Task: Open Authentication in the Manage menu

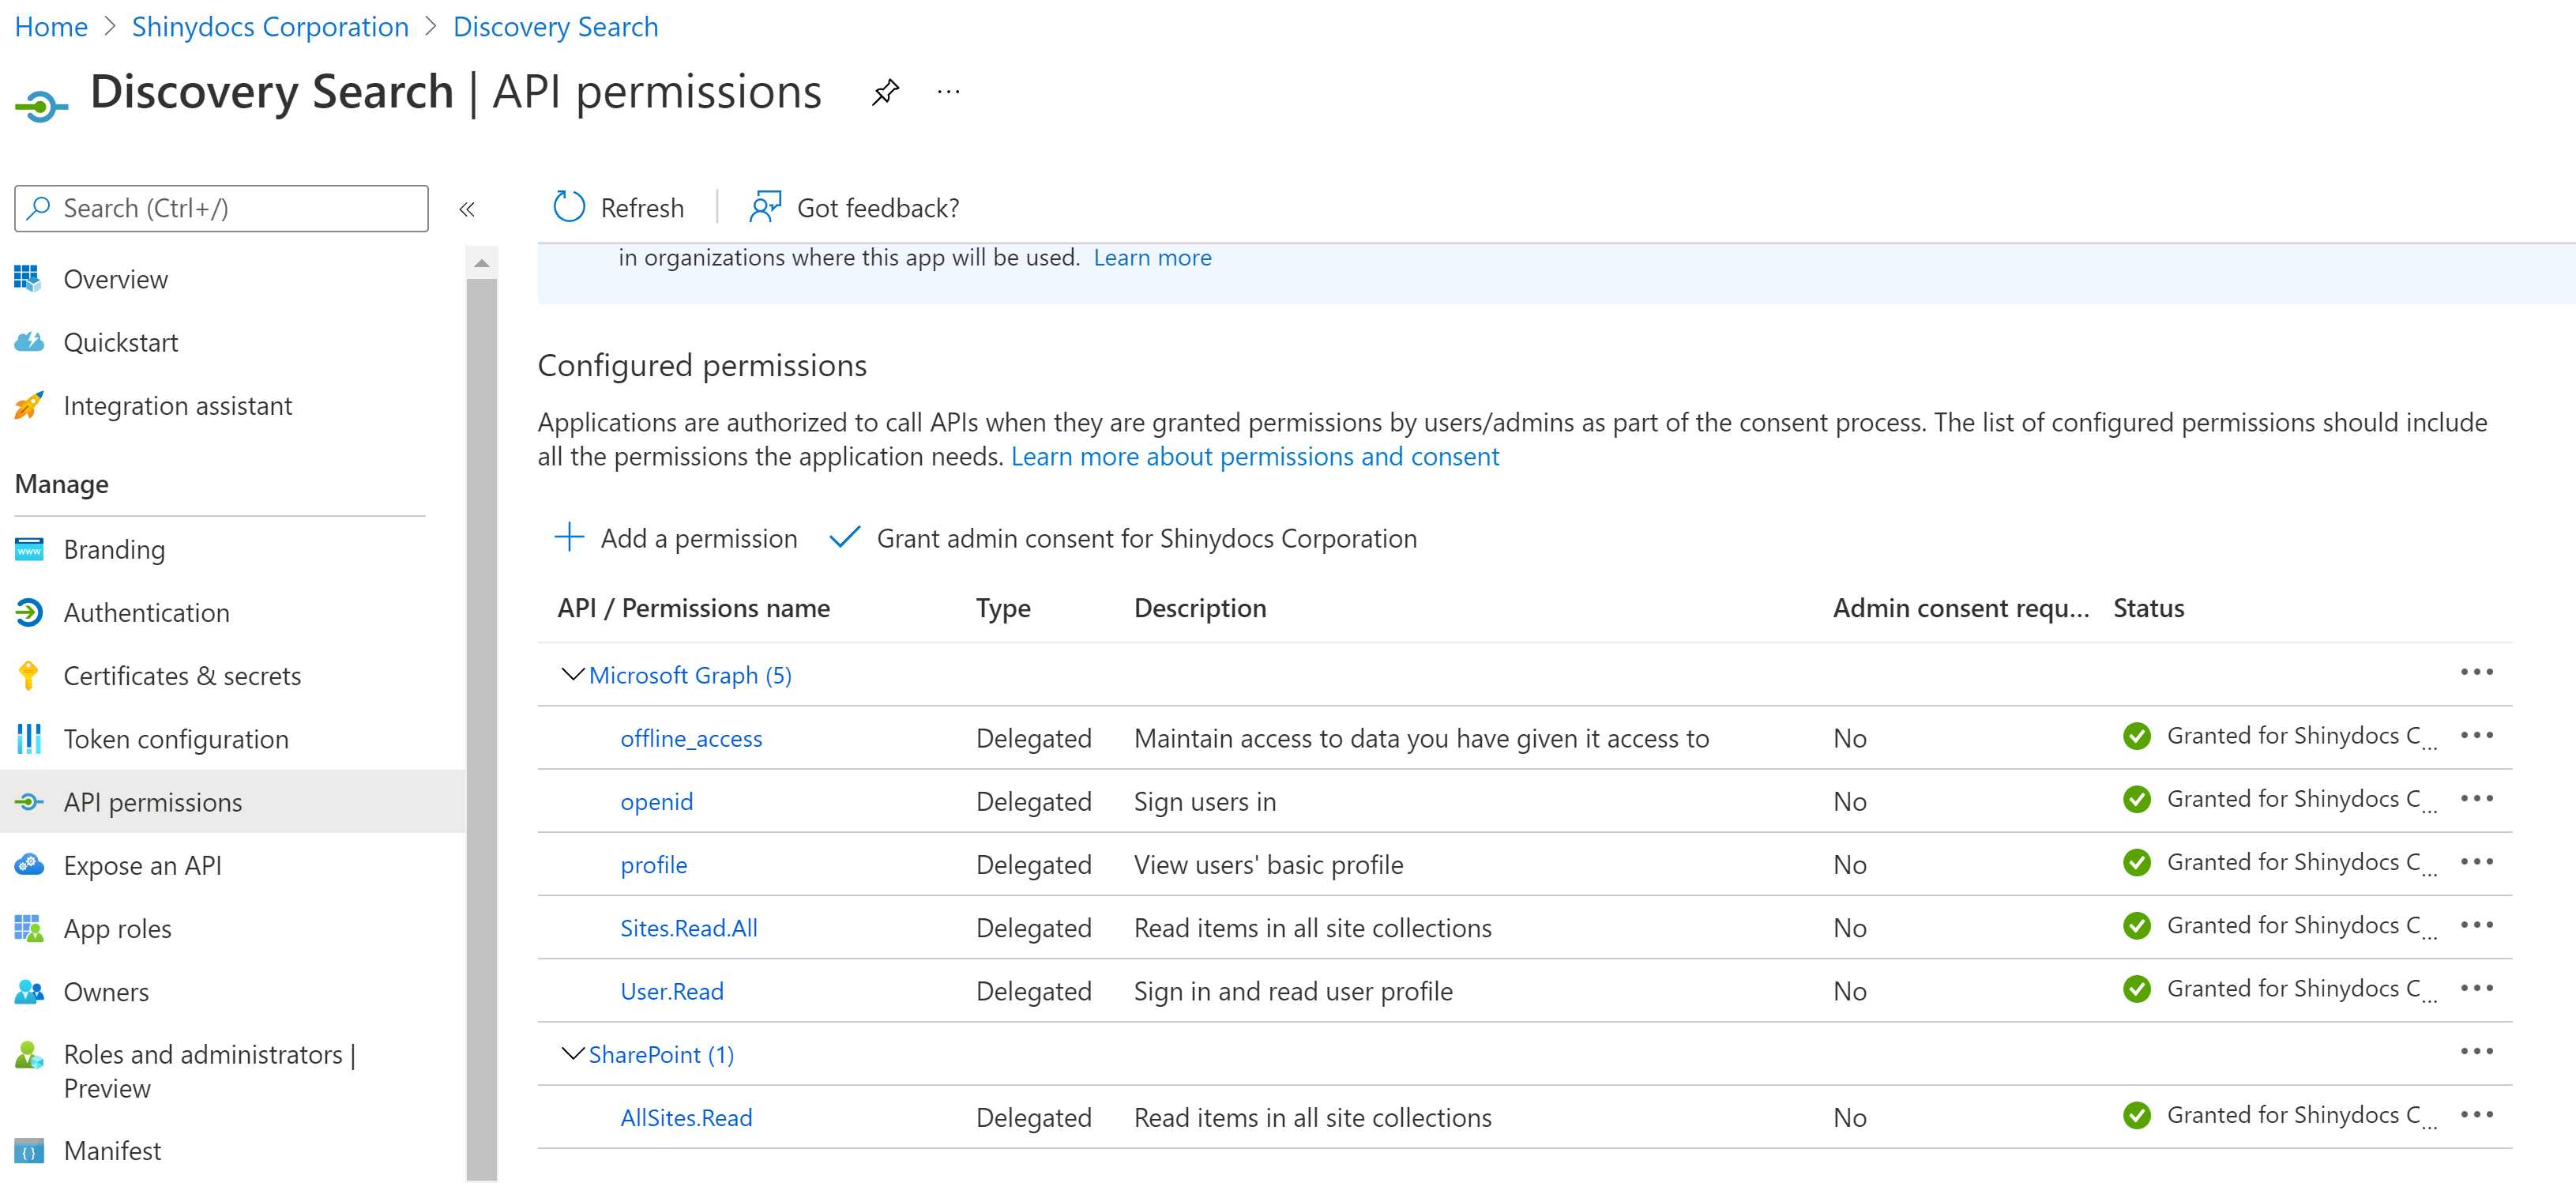Action: tap(146, 612)
